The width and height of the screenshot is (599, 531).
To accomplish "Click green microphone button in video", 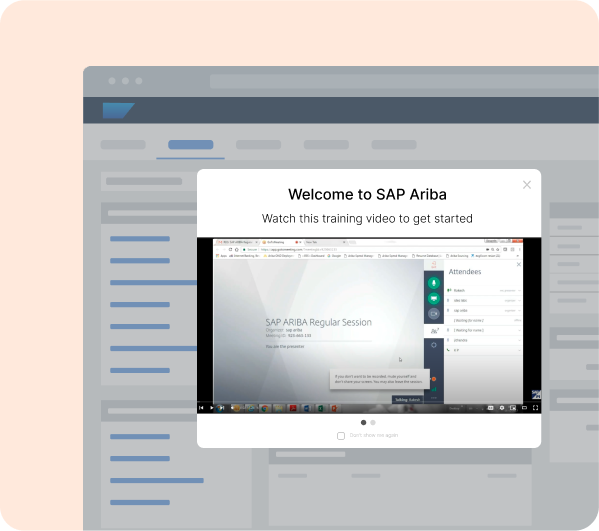I will pyautogui.click(x=434, y=283).
